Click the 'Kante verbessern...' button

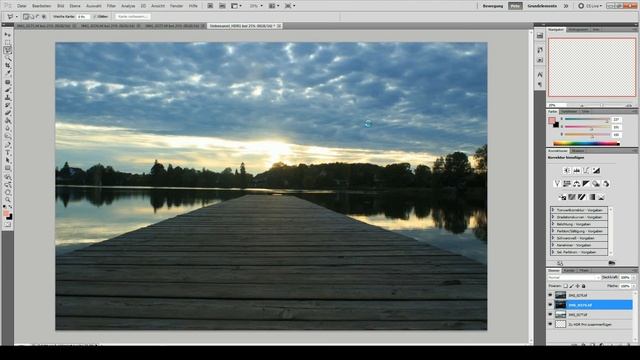tap(133, 17)
